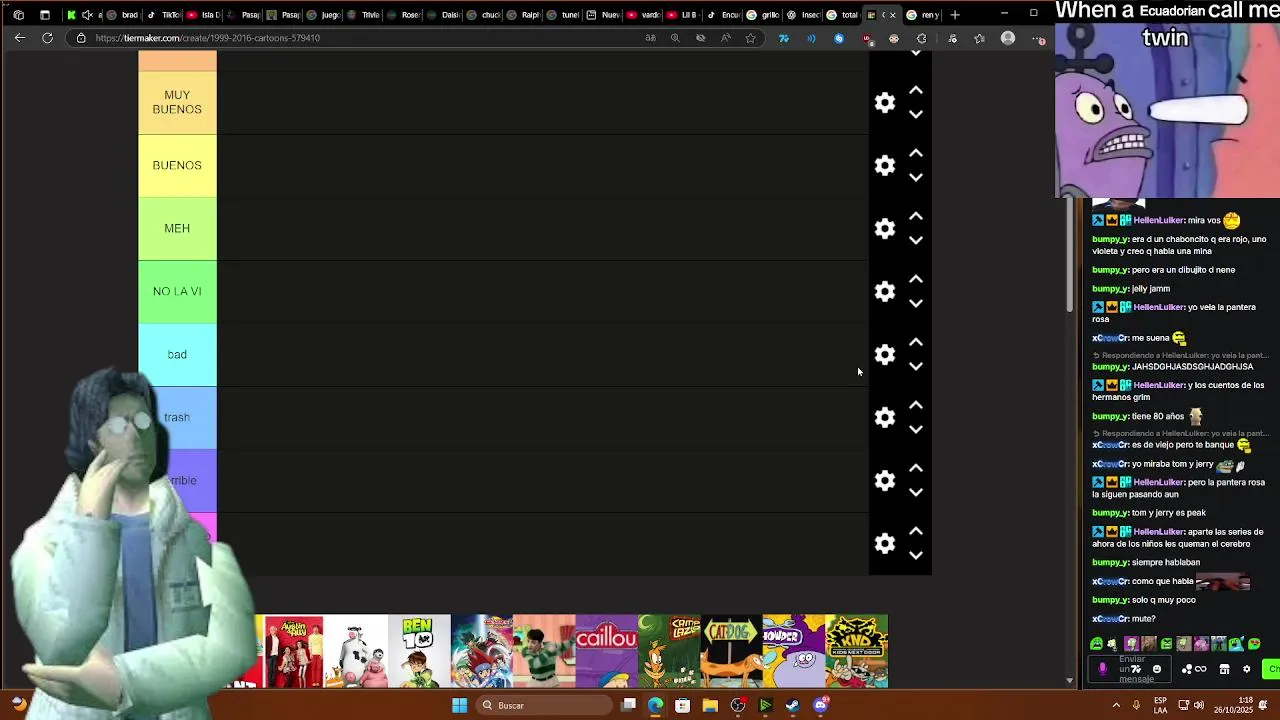Open settings gear for the bottom pink tier
This screenshot has width=1280, height=720.
tap(885, 543)
